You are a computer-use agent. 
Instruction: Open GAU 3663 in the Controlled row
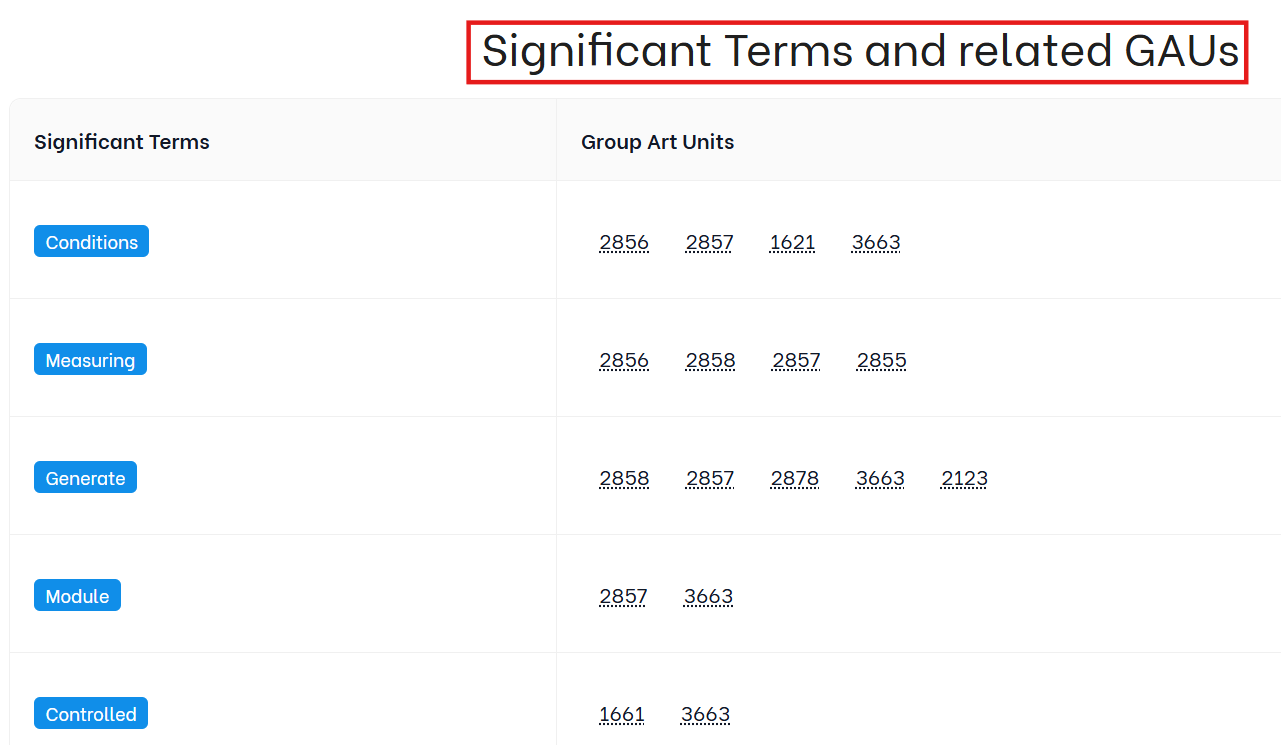click(x=705, y=714)
